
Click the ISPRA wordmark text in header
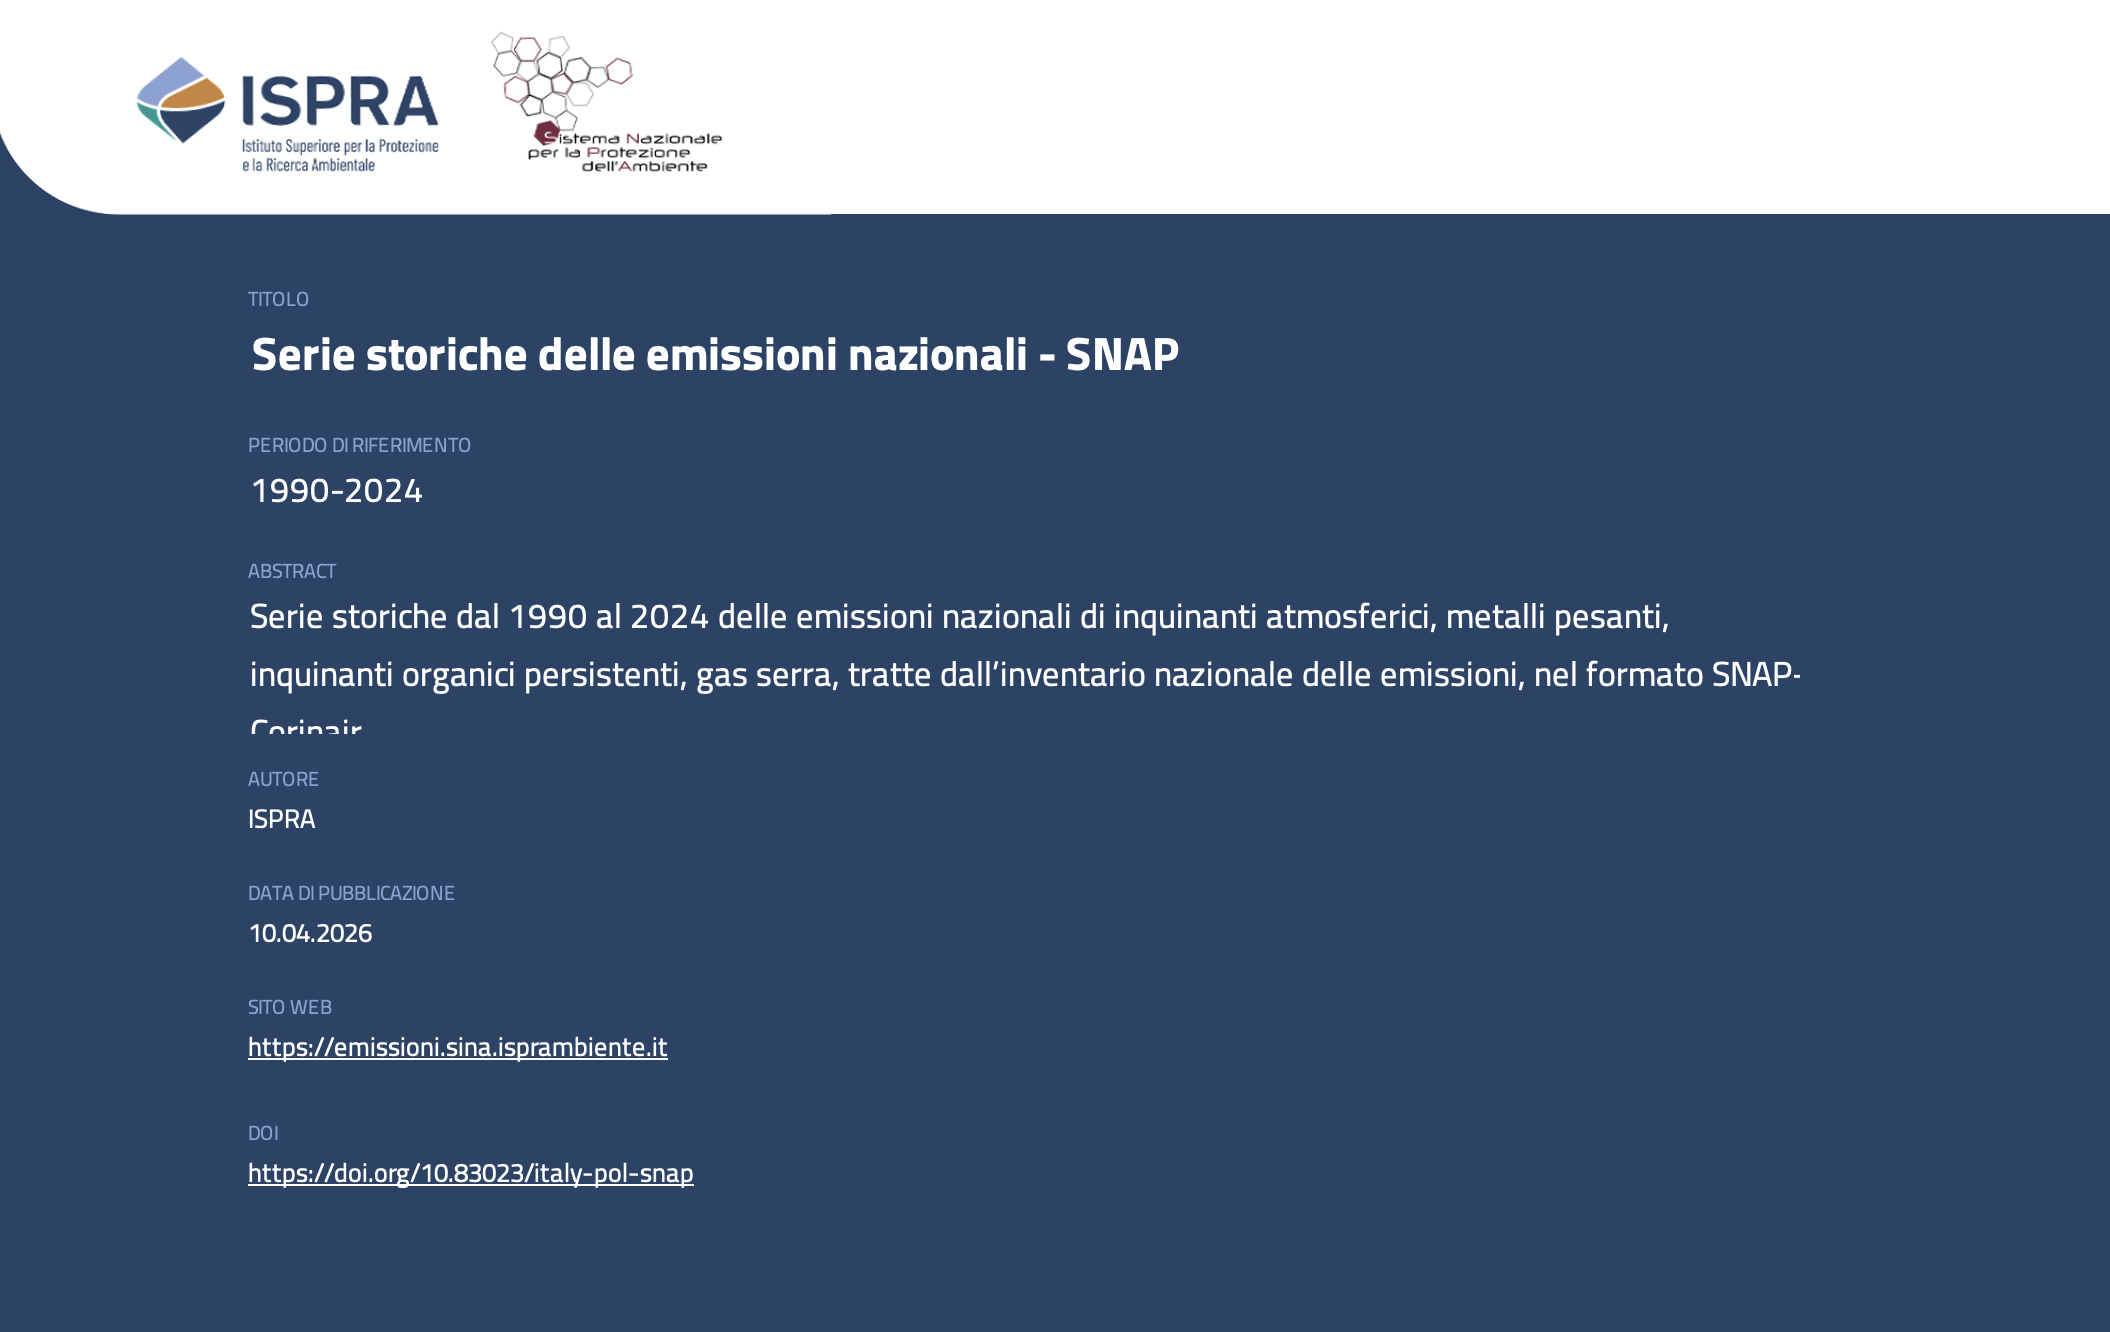339,101
